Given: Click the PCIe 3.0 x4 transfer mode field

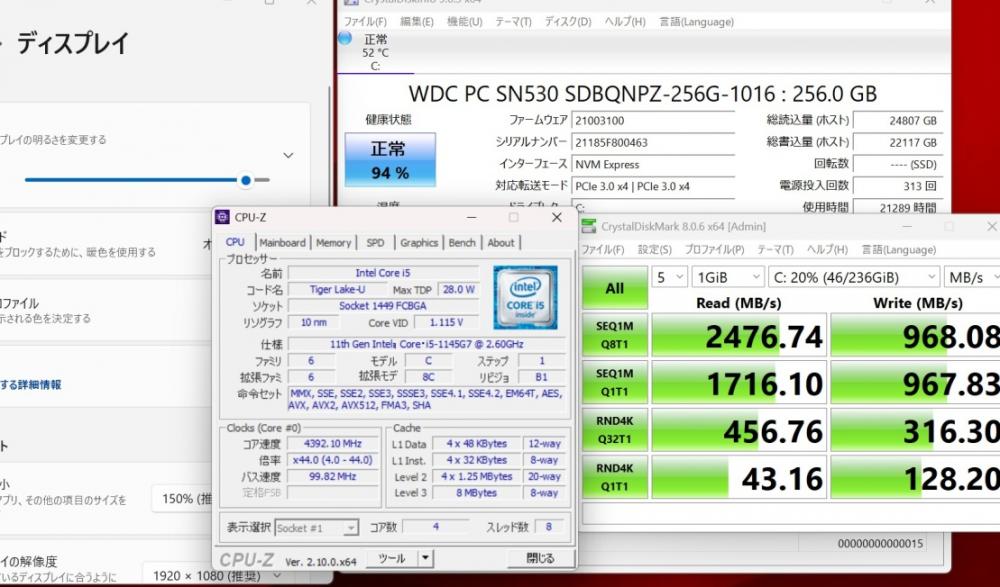Looking at the screenshot, I should tap(652, 186).
